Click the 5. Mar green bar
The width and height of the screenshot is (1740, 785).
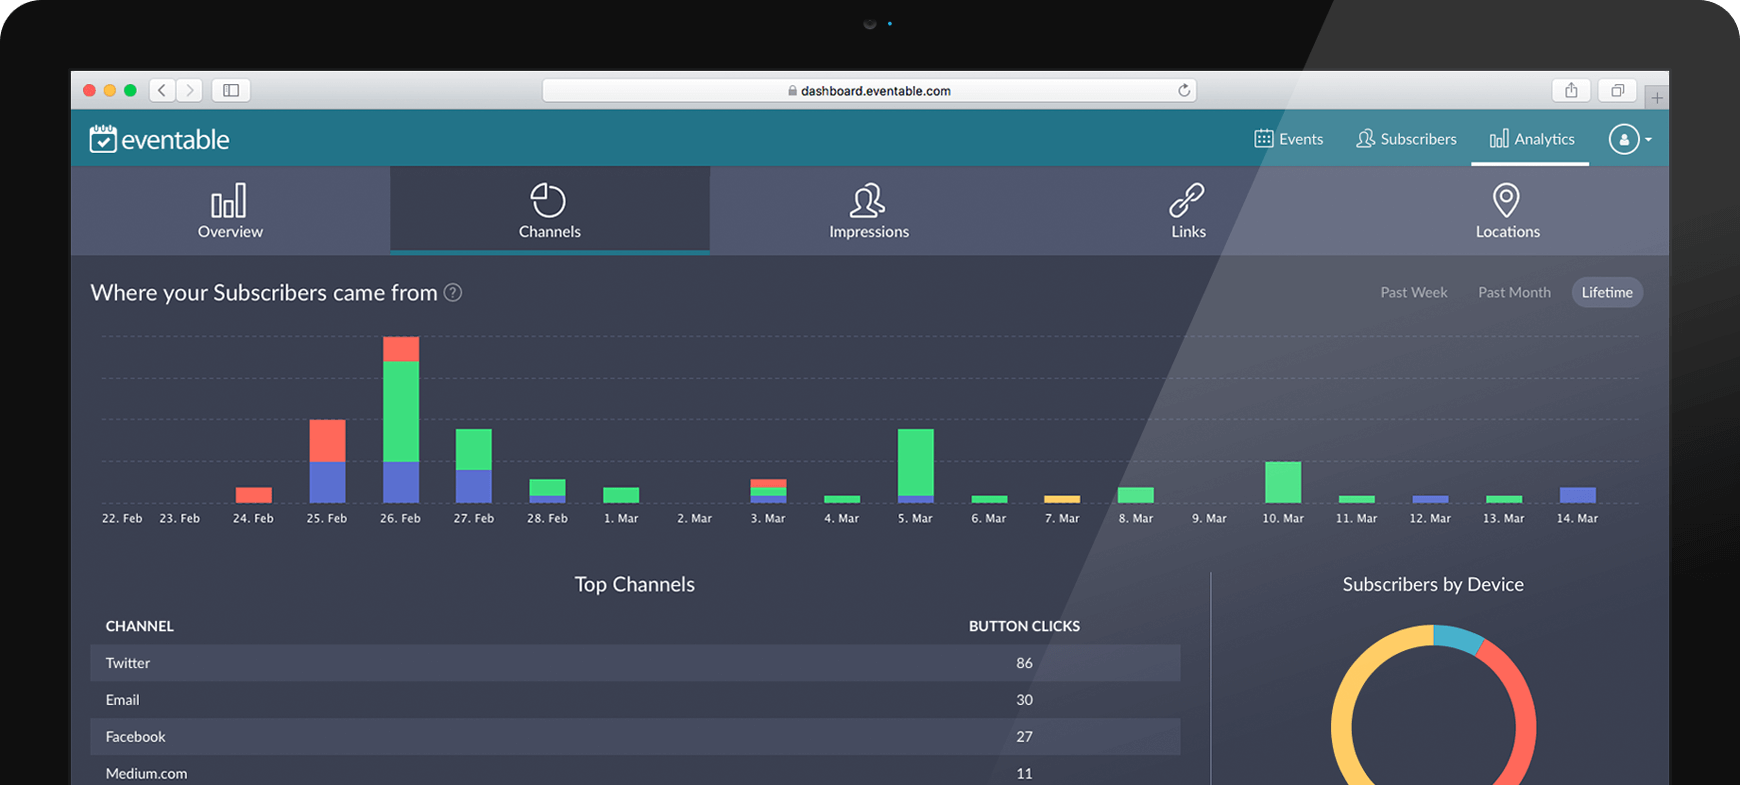coord(916,462)
